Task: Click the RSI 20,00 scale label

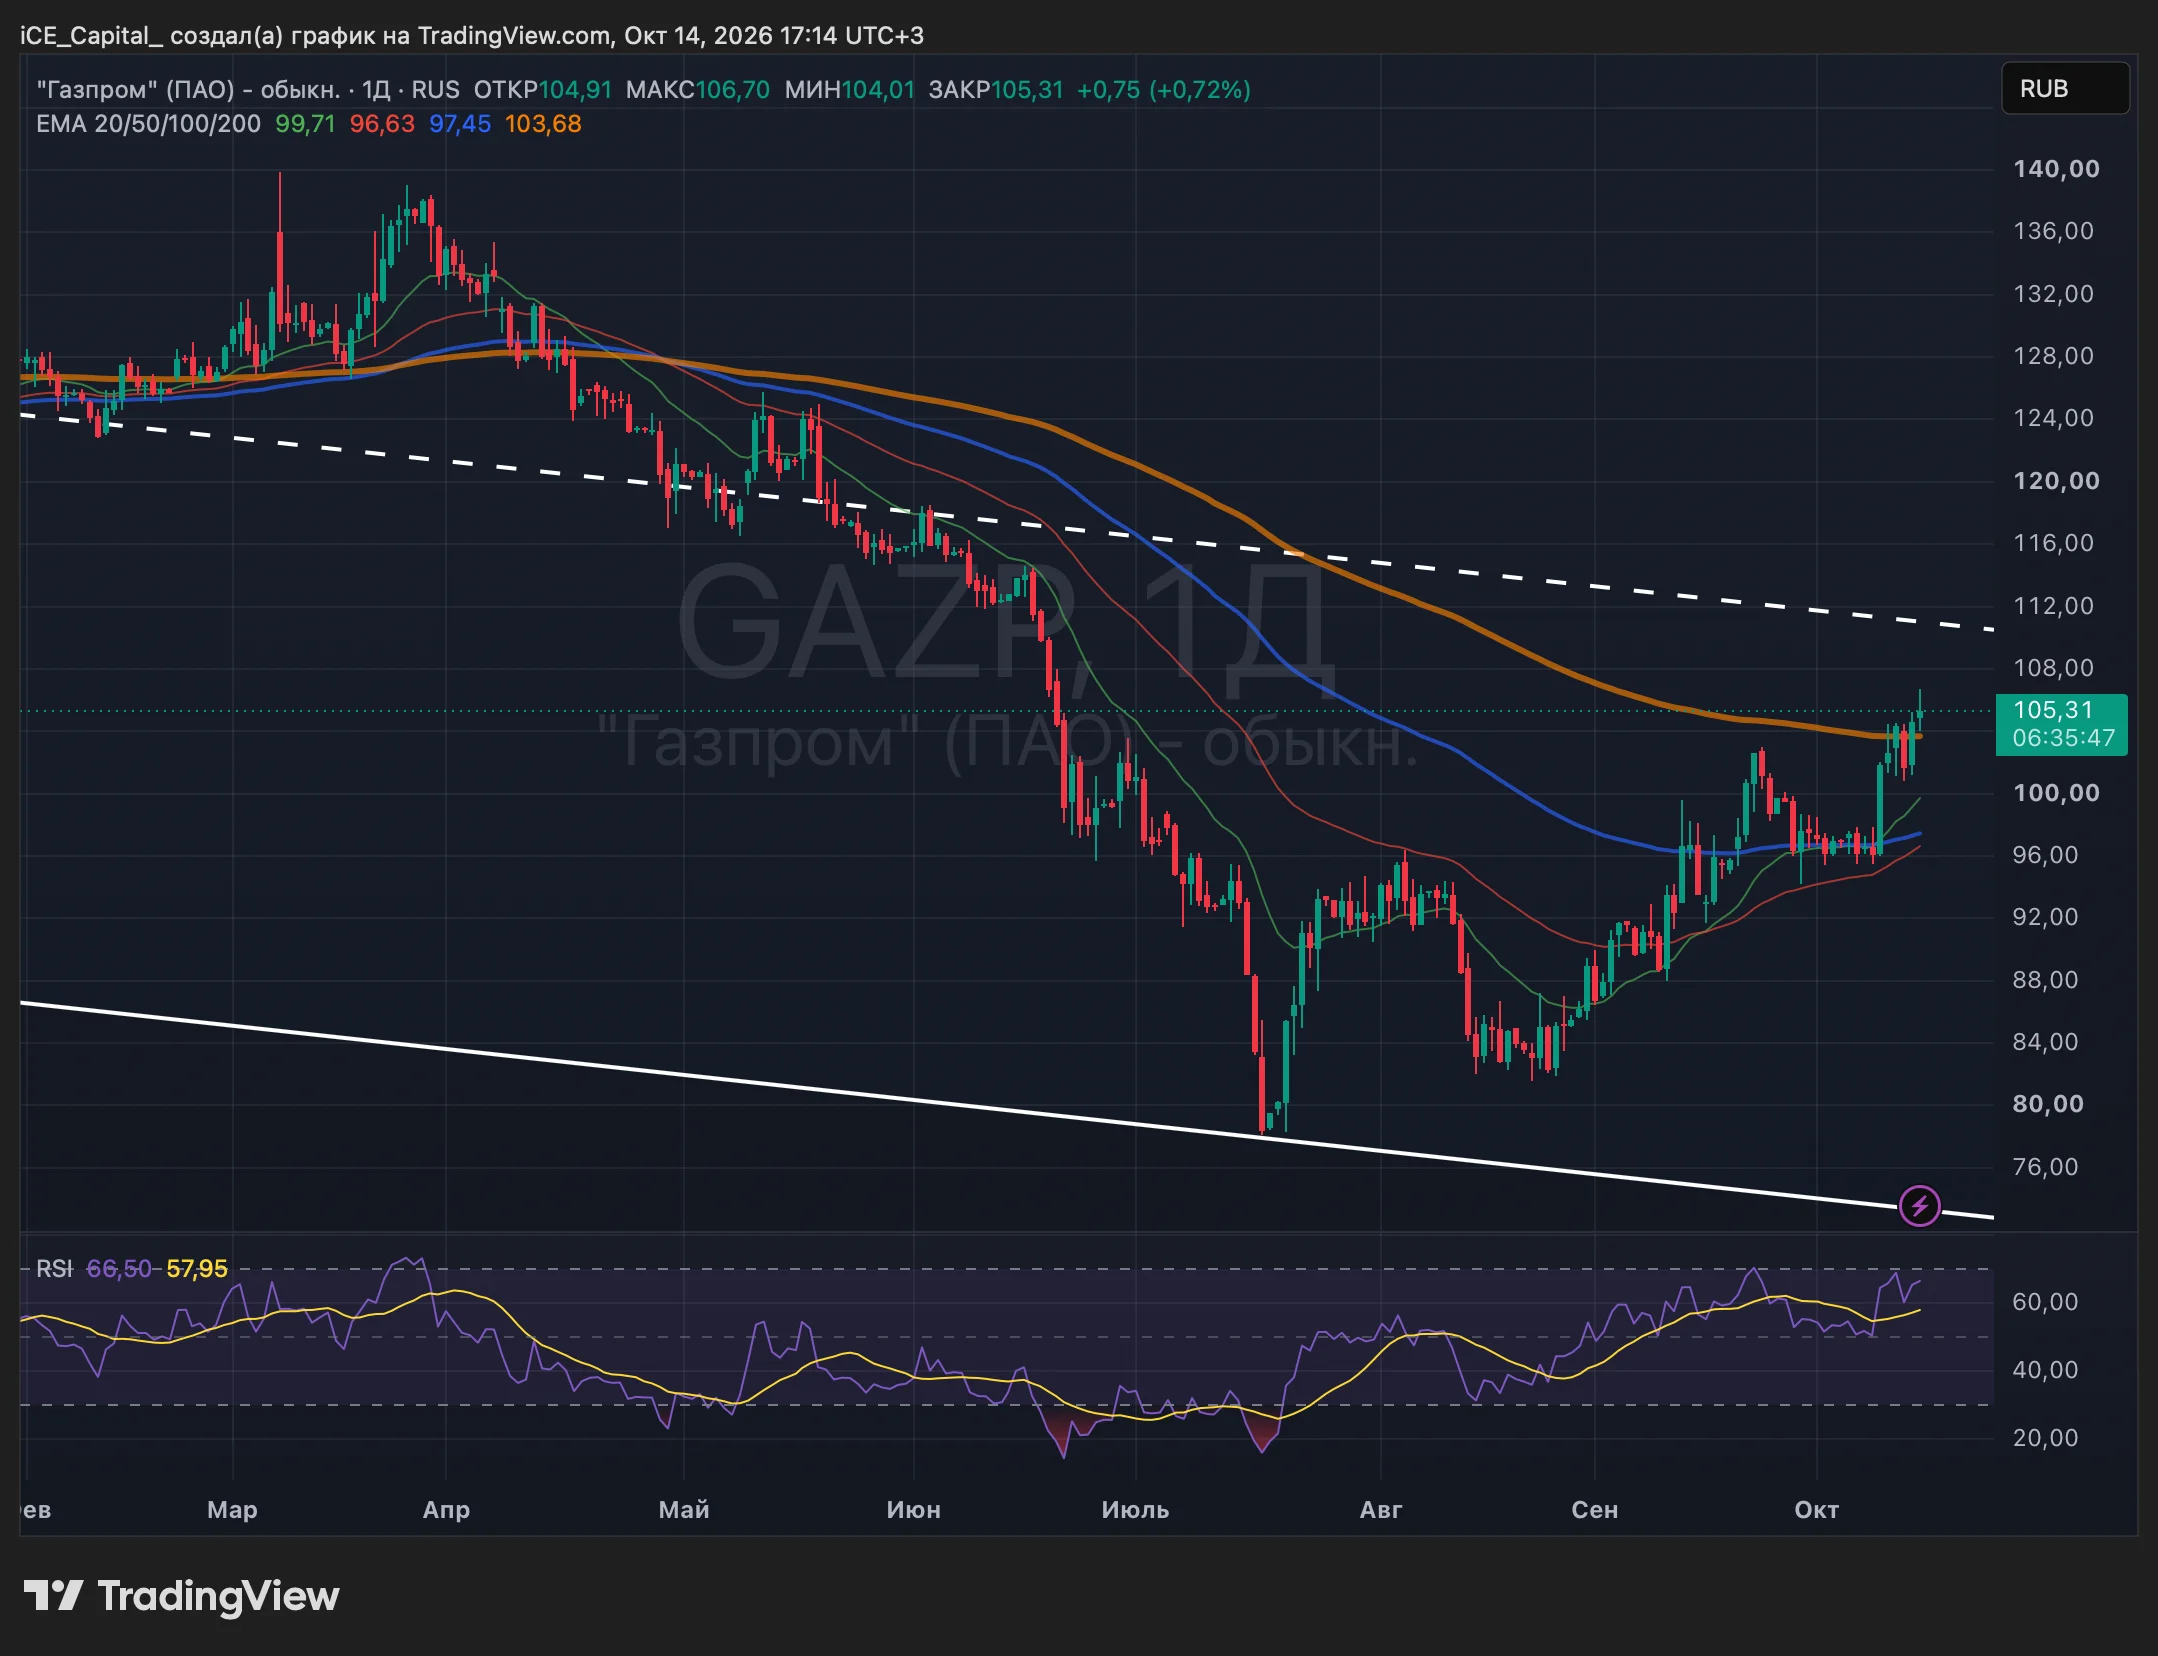Action: click(2046, 1438)
